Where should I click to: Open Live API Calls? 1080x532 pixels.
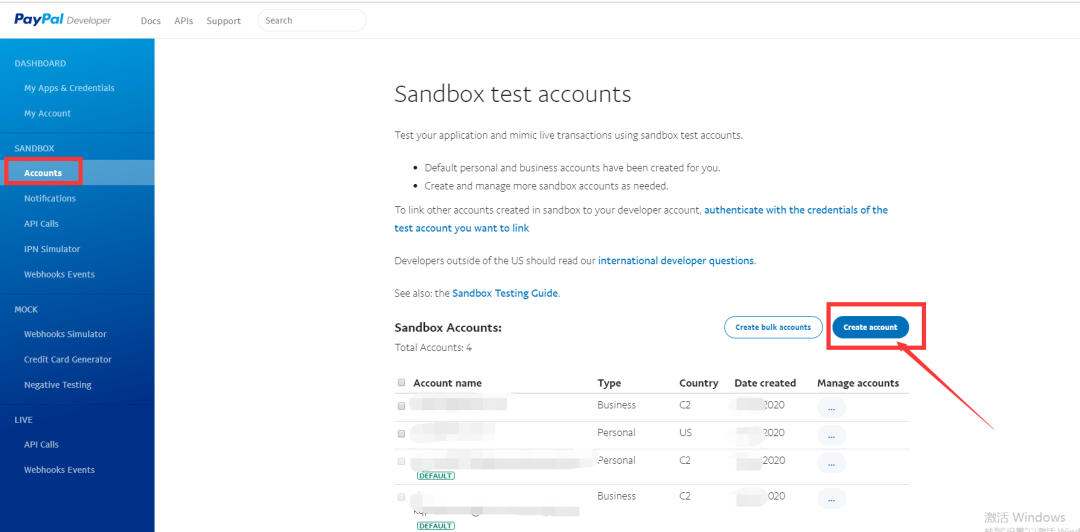pyautogui.click(x=41, y=444)
